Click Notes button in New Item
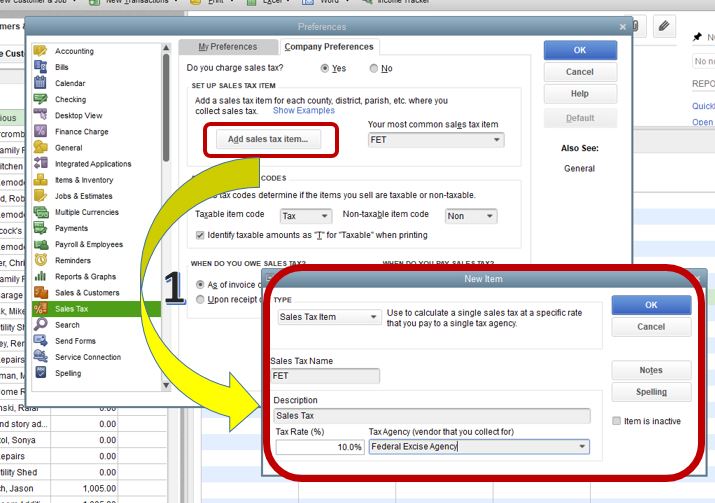The height and width of the screenshot is (503, 715). 651,370
